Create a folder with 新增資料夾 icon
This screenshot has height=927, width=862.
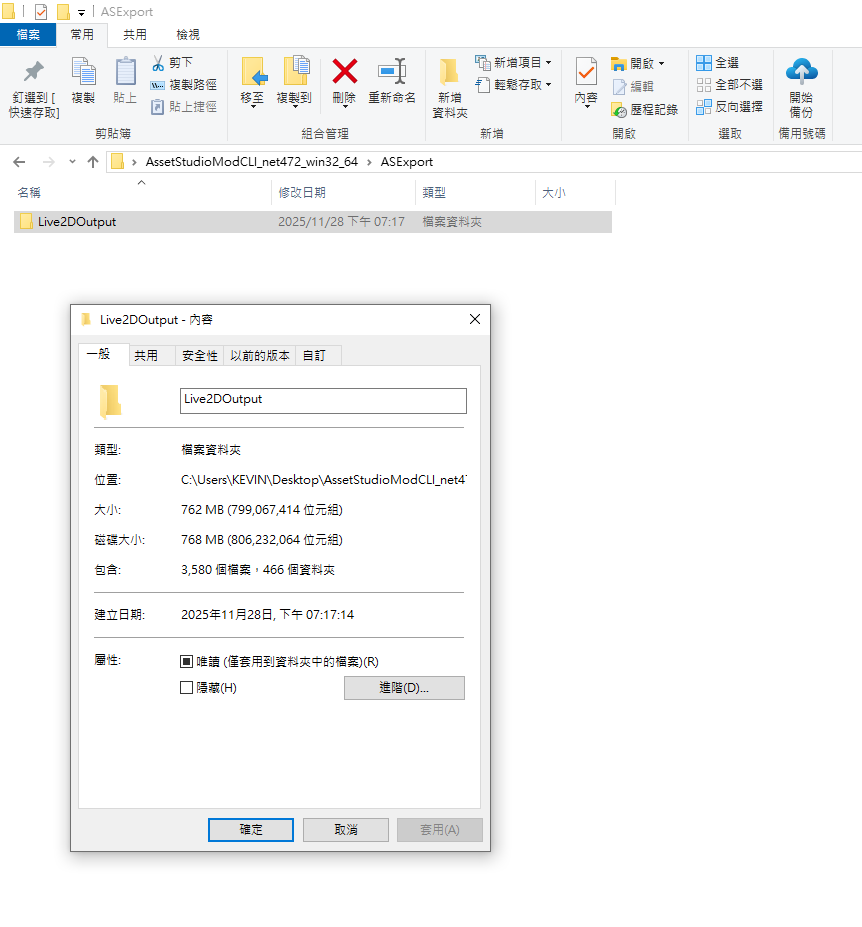[x=449, y=72]
